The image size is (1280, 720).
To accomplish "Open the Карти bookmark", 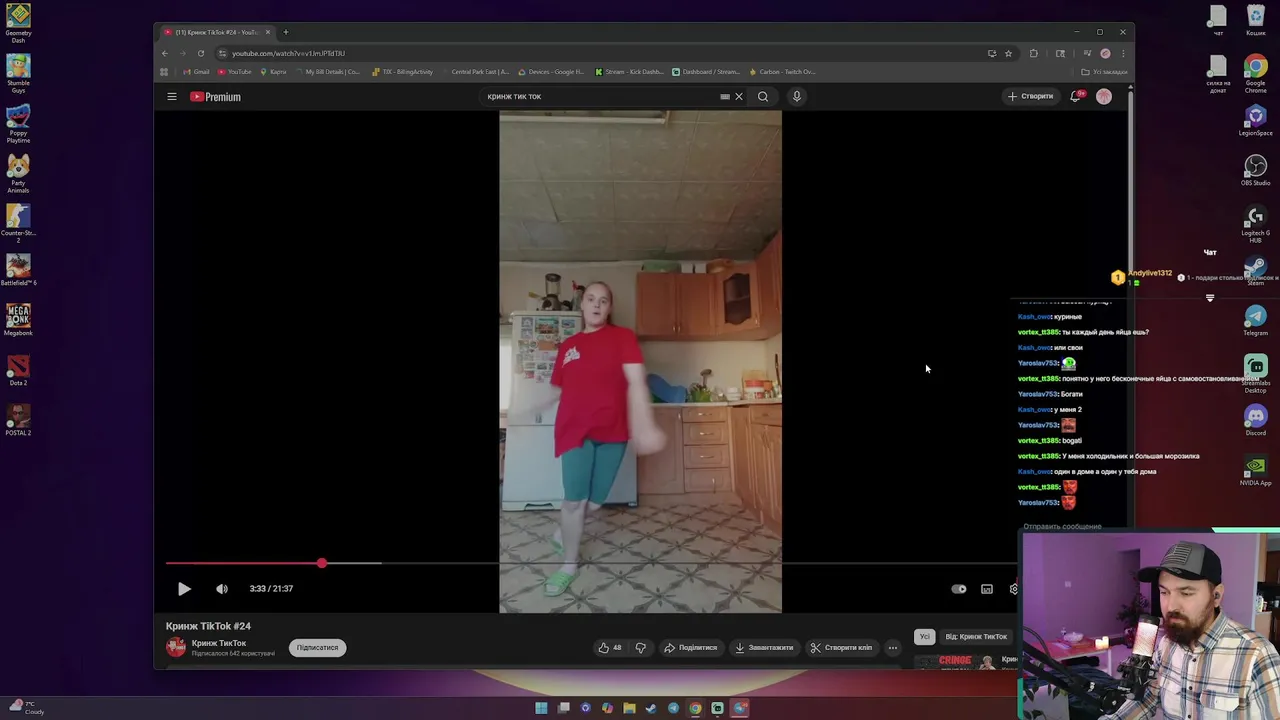I will click(x=274, y=72).
